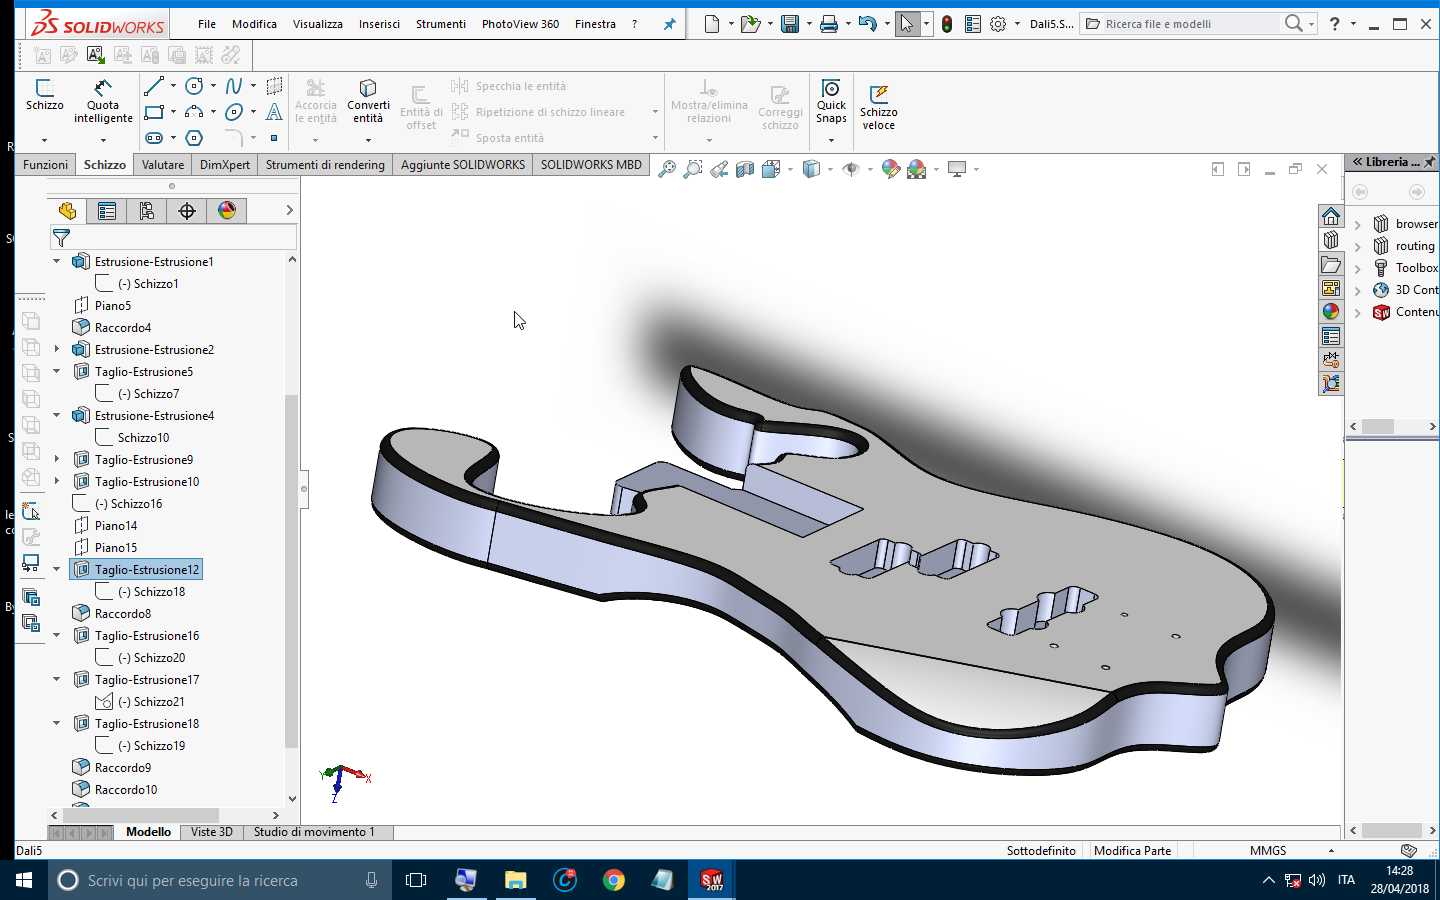Screen dimensions: 1440x900
Task: Click the Sottodefinito status text
Action: (x=1041, y=851)
